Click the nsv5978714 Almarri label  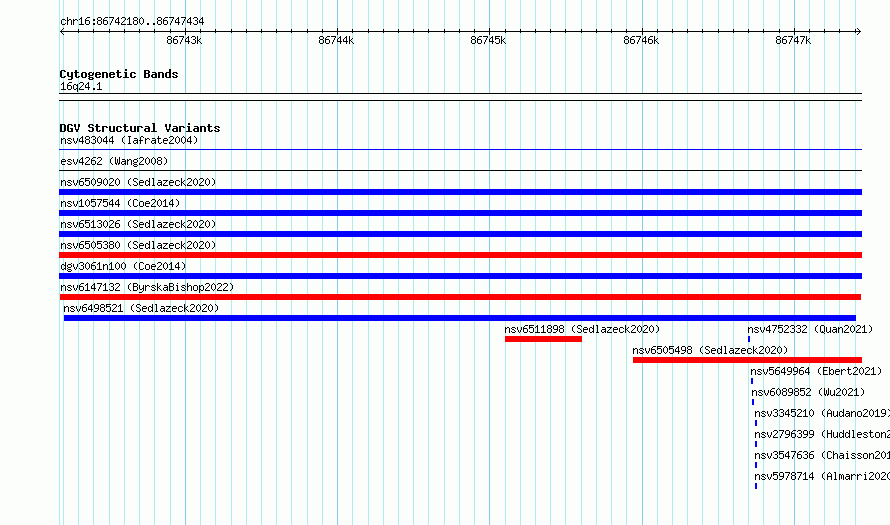click(x=822, y=476)
